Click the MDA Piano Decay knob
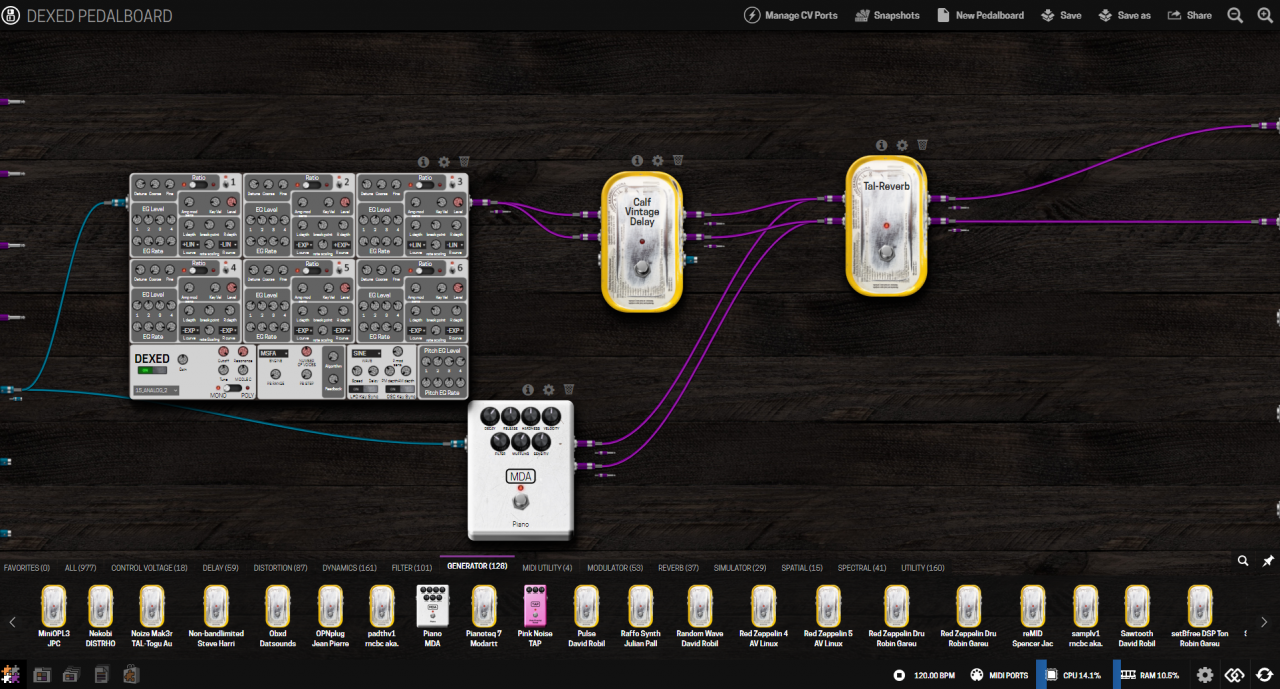1280x689 pixels. click(489, 416)
